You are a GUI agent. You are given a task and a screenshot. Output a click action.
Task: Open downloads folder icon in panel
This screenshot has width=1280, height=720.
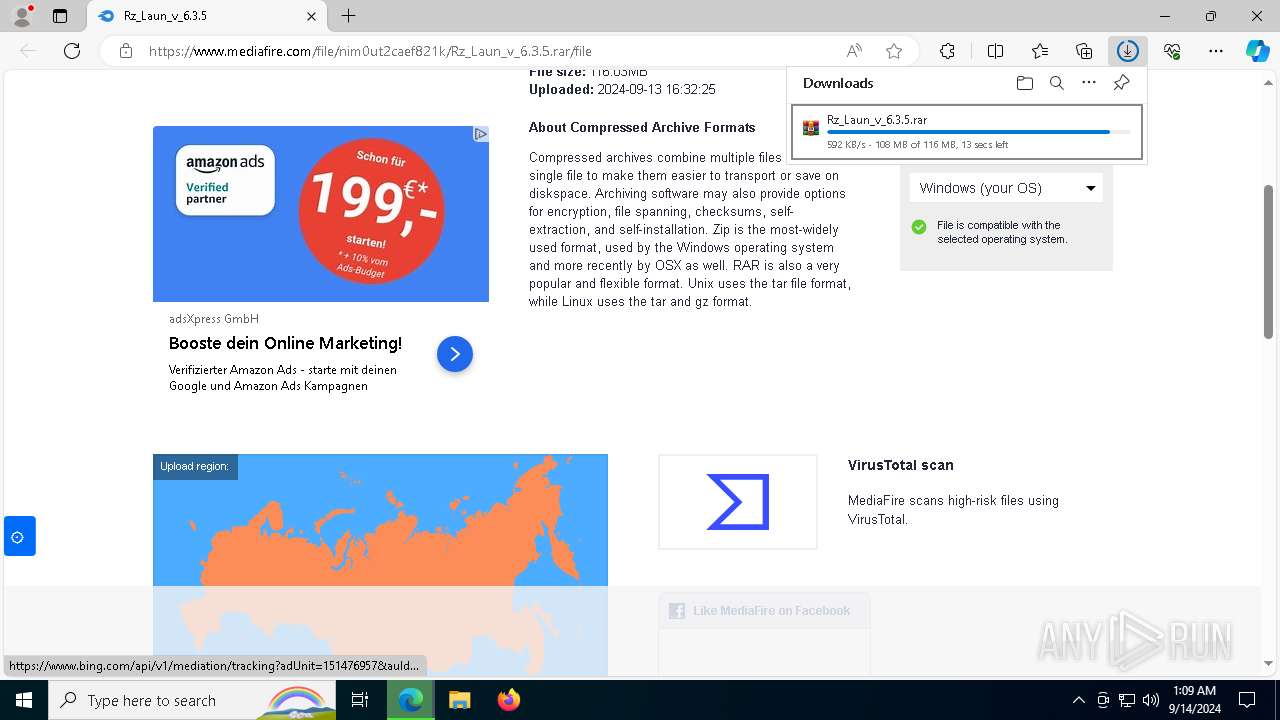[1024, 83]
